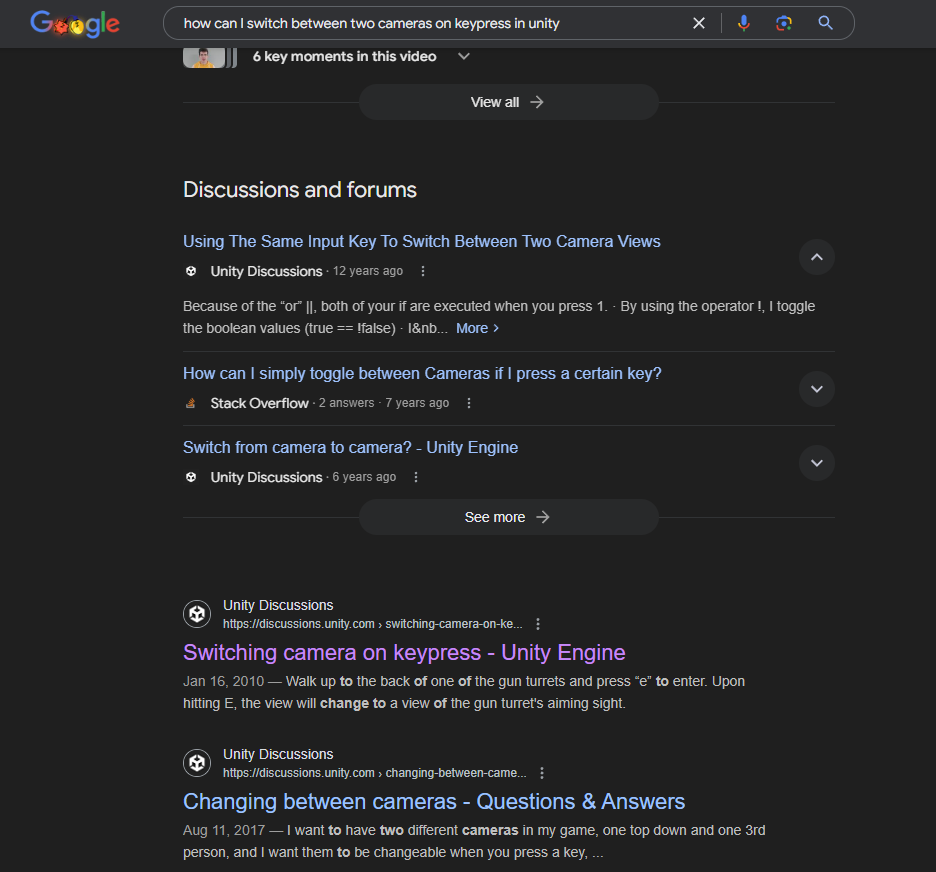Image resolution: width=936 pixels, height=872 pixels.
Task: Expand the toggle between Cameras discussion
Action: (x=816, y=389)
